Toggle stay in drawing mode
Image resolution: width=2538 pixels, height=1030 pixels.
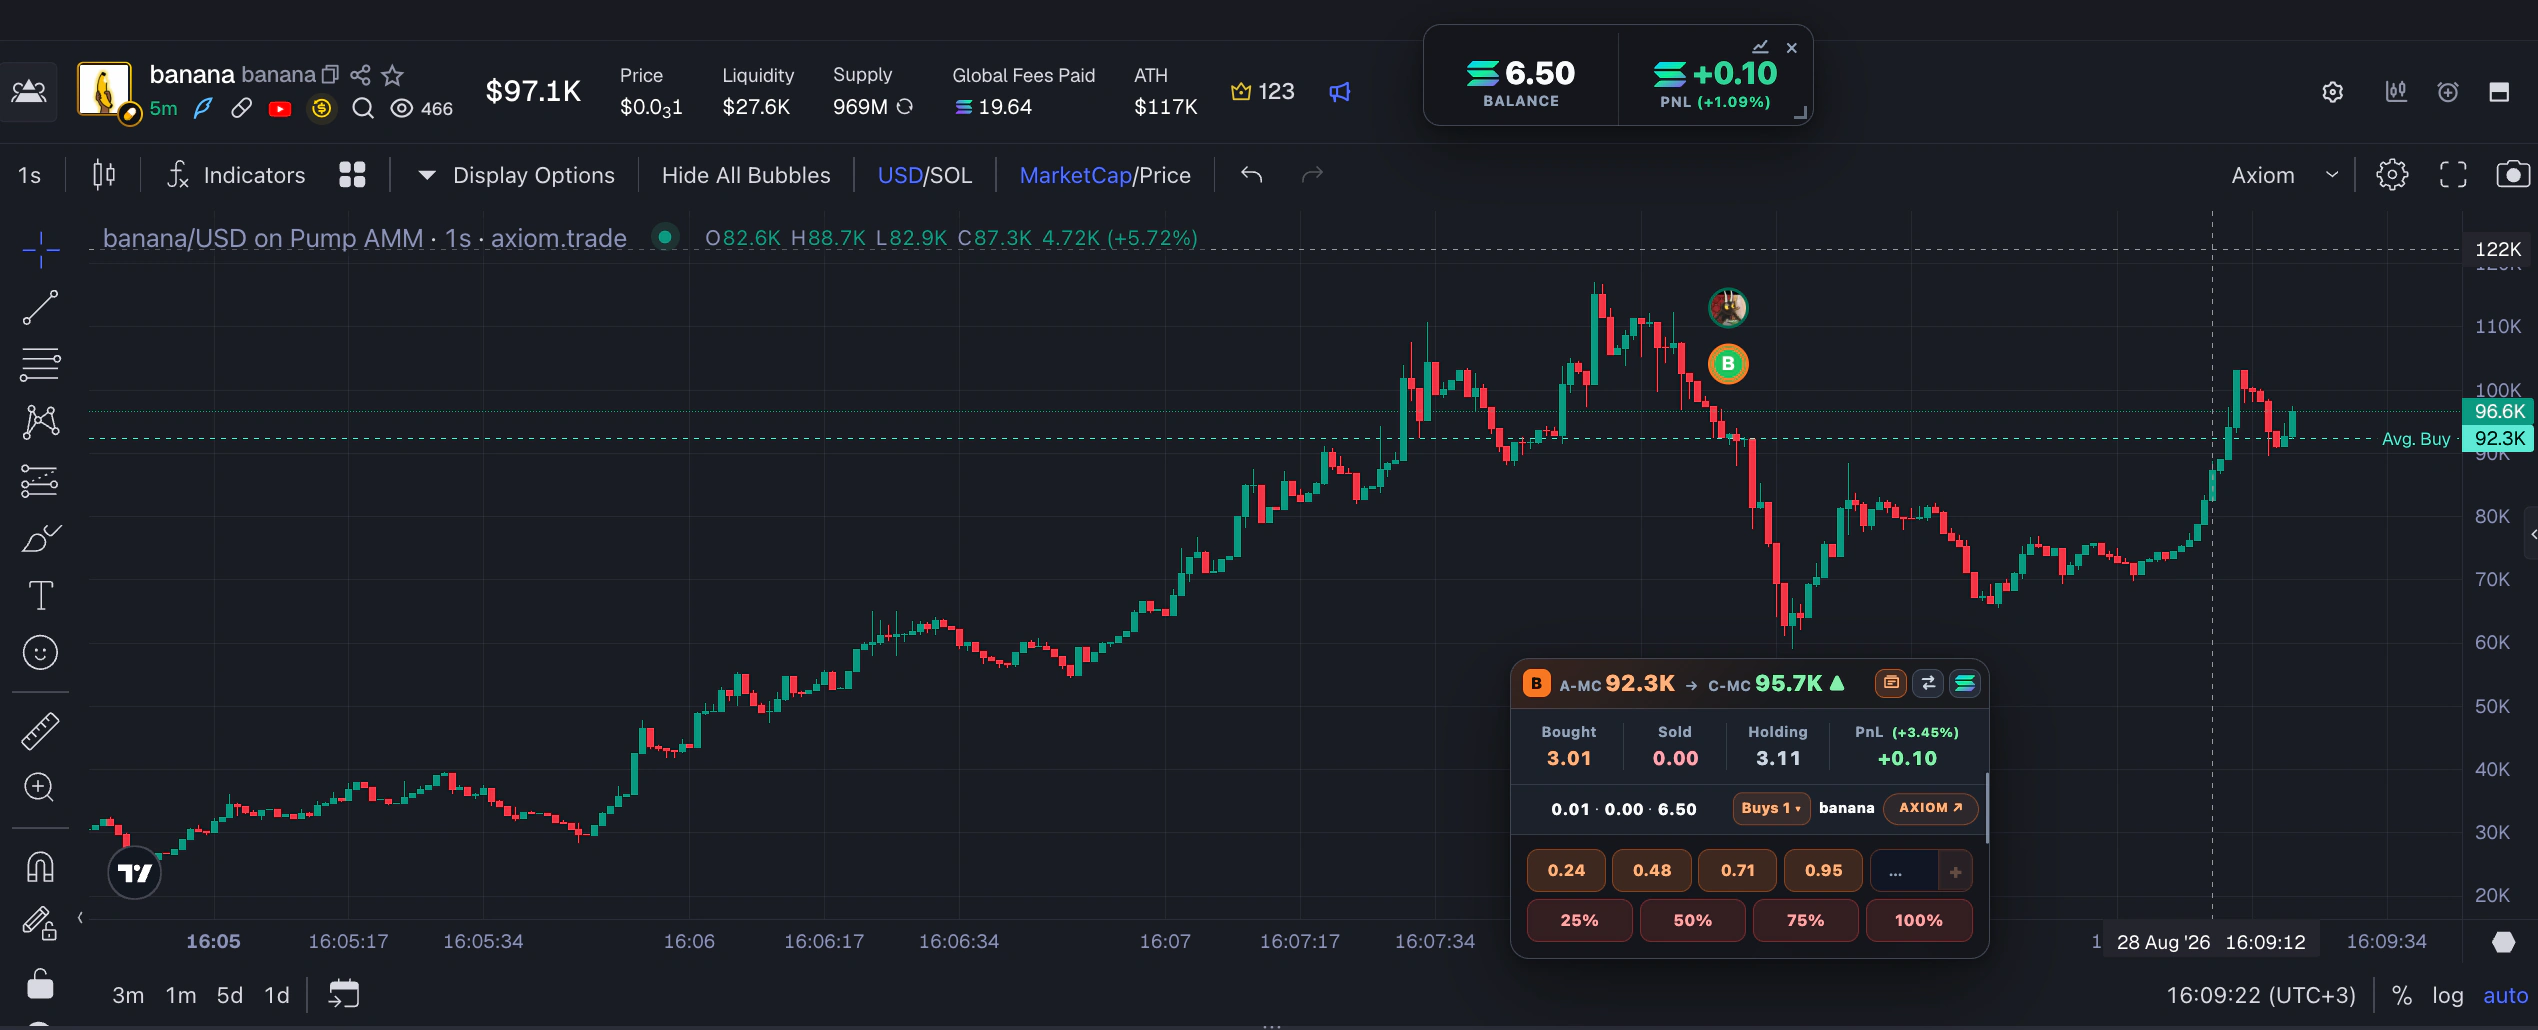click(41, 922)
